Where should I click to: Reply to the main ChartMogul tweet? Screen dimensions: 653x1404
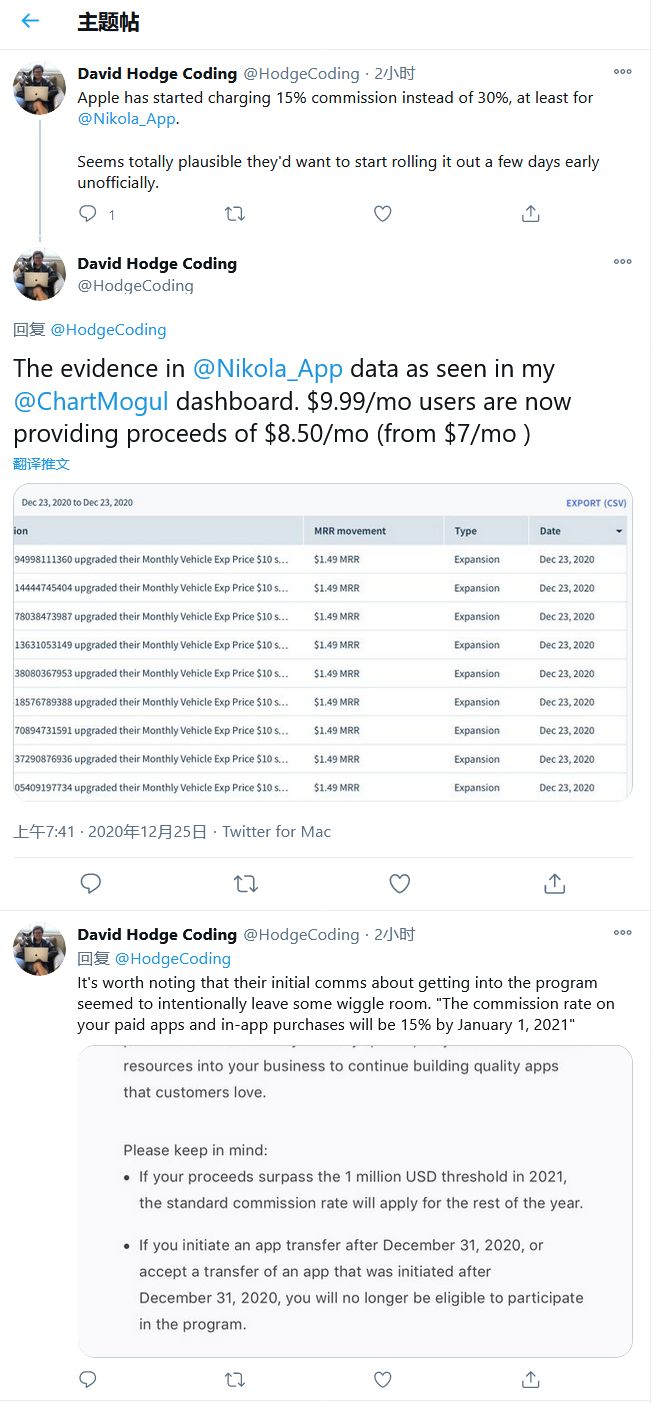91,883
